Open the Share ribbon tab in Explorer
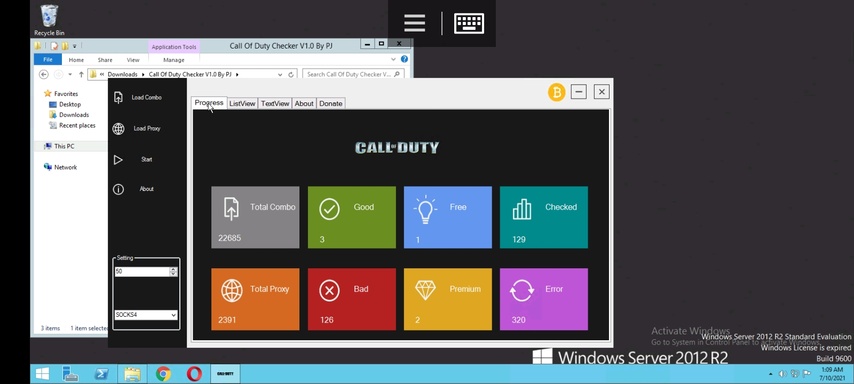Viewport: 854px width, 384px height. (105, 60)
